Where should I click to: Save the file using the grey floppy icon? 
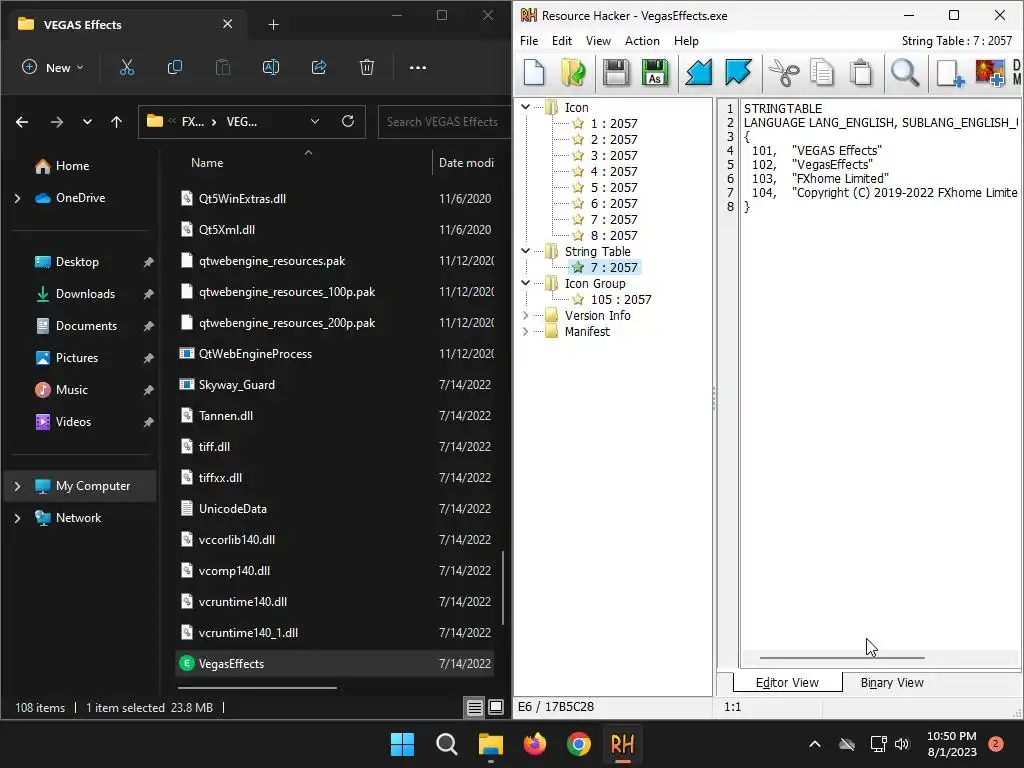(616, 72)
